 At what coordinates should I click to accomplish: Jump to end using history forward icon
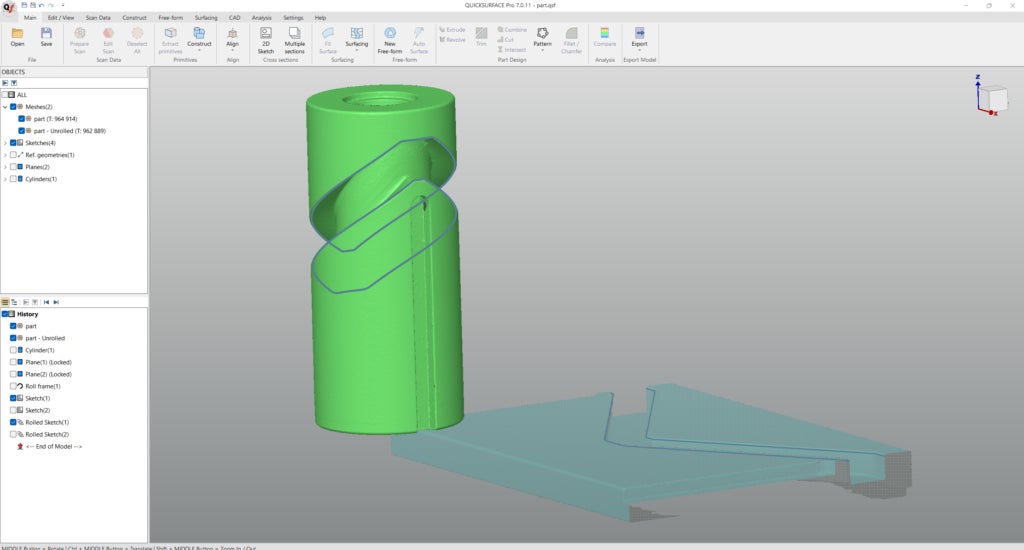pos(56,301)
